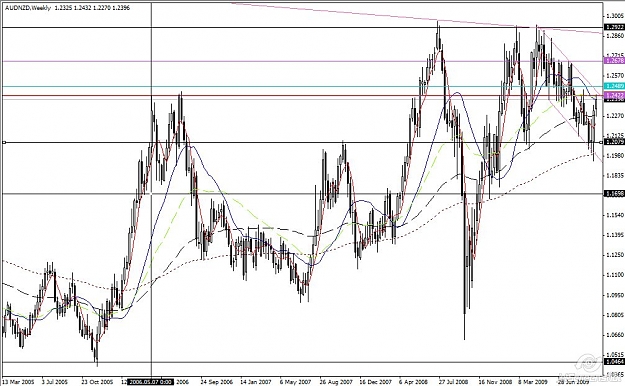Select the magenta 1.2422 price tag
The width and height of the screenshot is (625, 386).
click(x=615, y=95)
